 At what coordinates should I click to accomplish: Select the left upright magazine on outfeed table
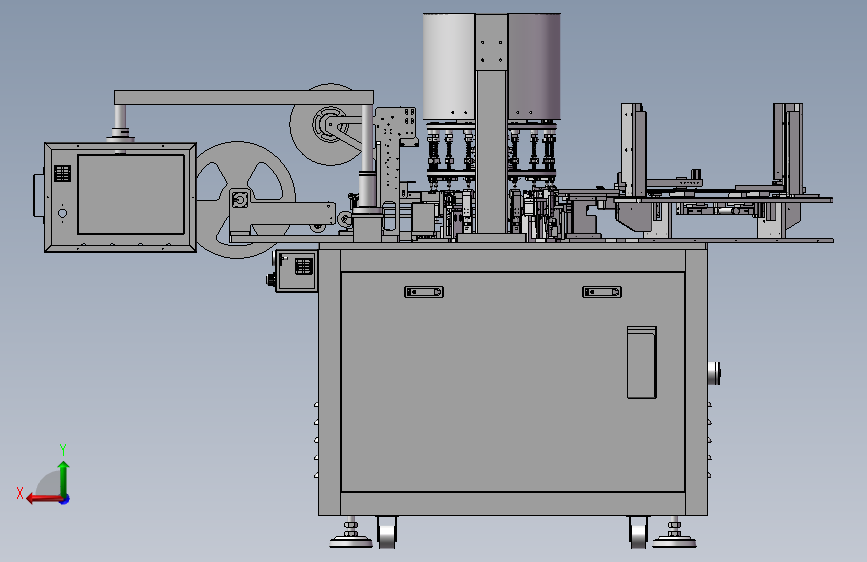click(633, 150)
